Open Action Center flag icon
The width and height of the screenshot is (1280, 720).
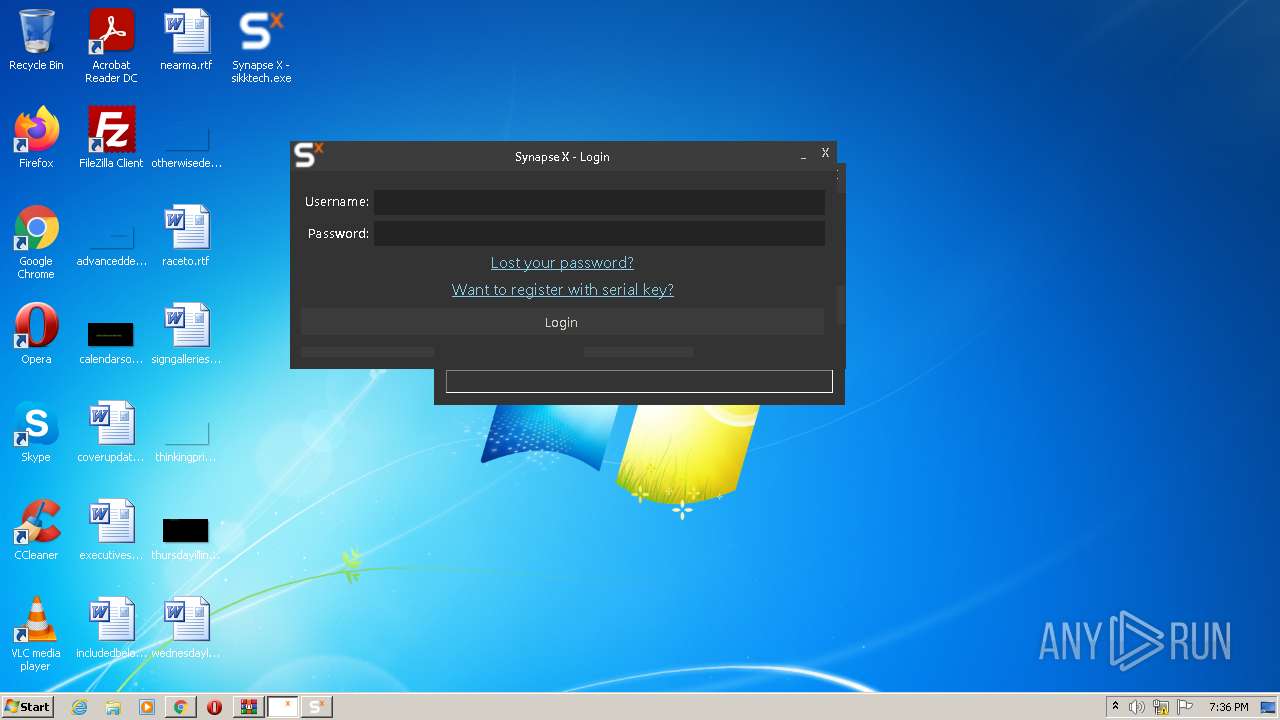[1185, 707]
